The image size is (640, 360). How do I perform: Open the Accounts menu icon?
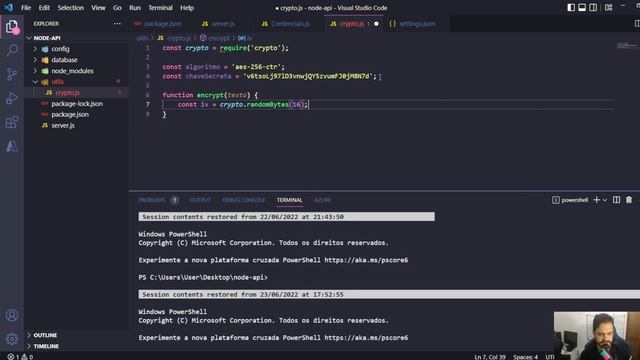tap(12, 315)
